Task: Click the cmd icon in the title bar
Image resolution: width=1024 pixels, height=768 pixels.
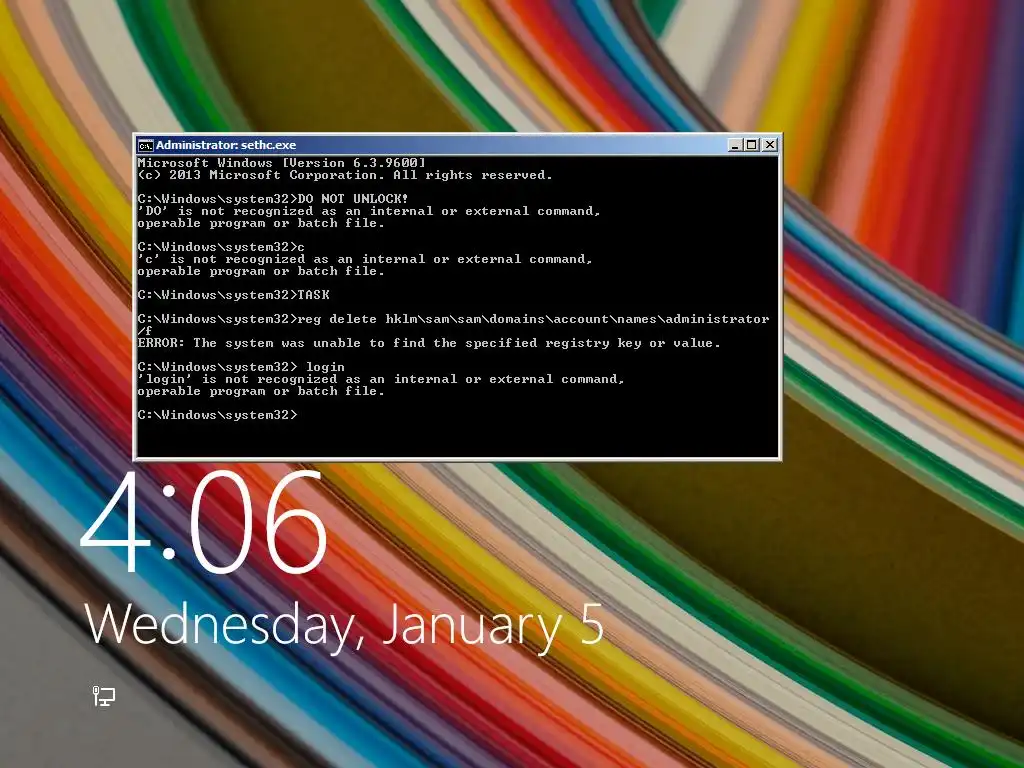Action: click(x=146, y=145)
